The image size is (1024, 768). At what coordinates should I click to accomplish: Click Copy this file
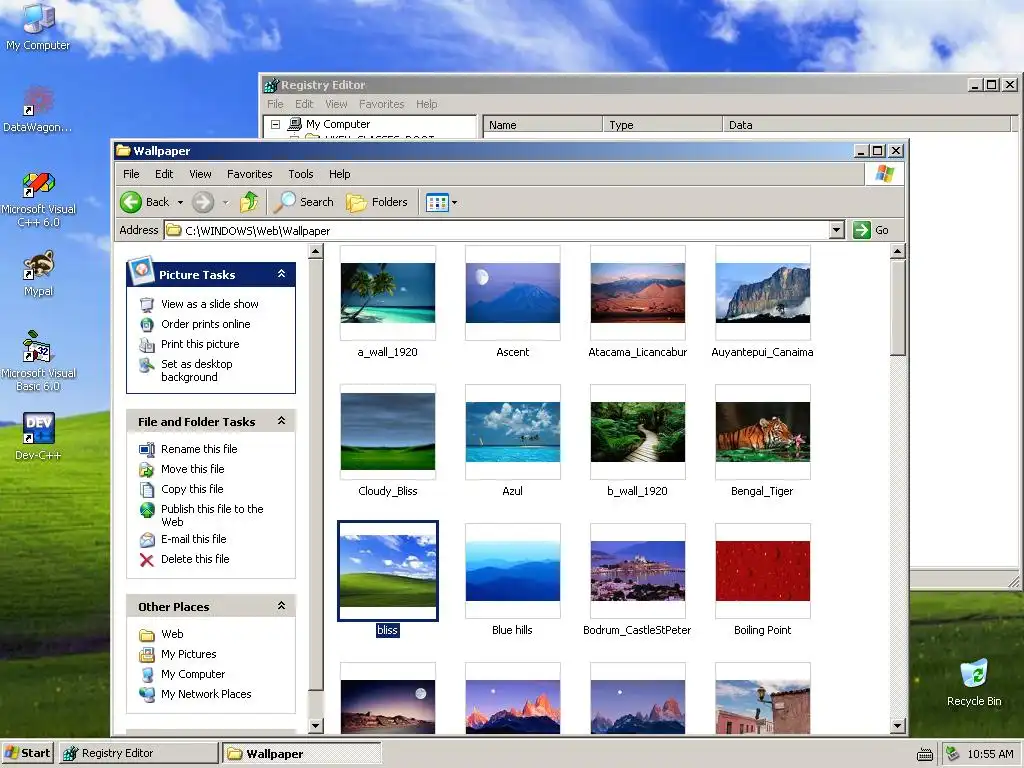click(192, 489)
